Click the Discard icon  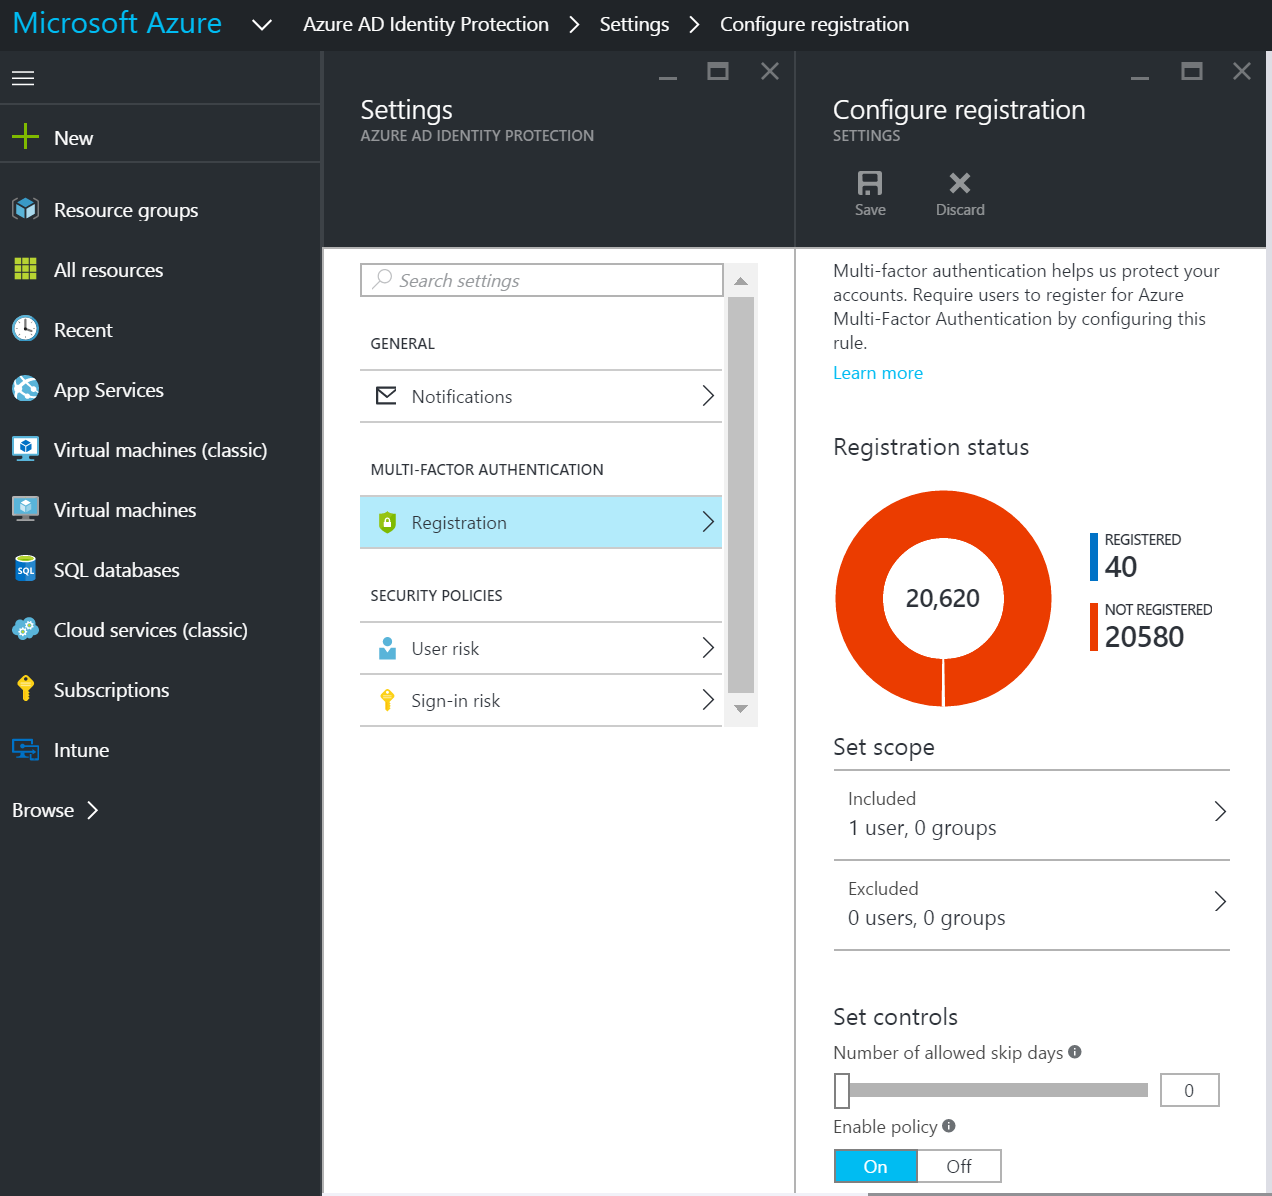point(960,183)
